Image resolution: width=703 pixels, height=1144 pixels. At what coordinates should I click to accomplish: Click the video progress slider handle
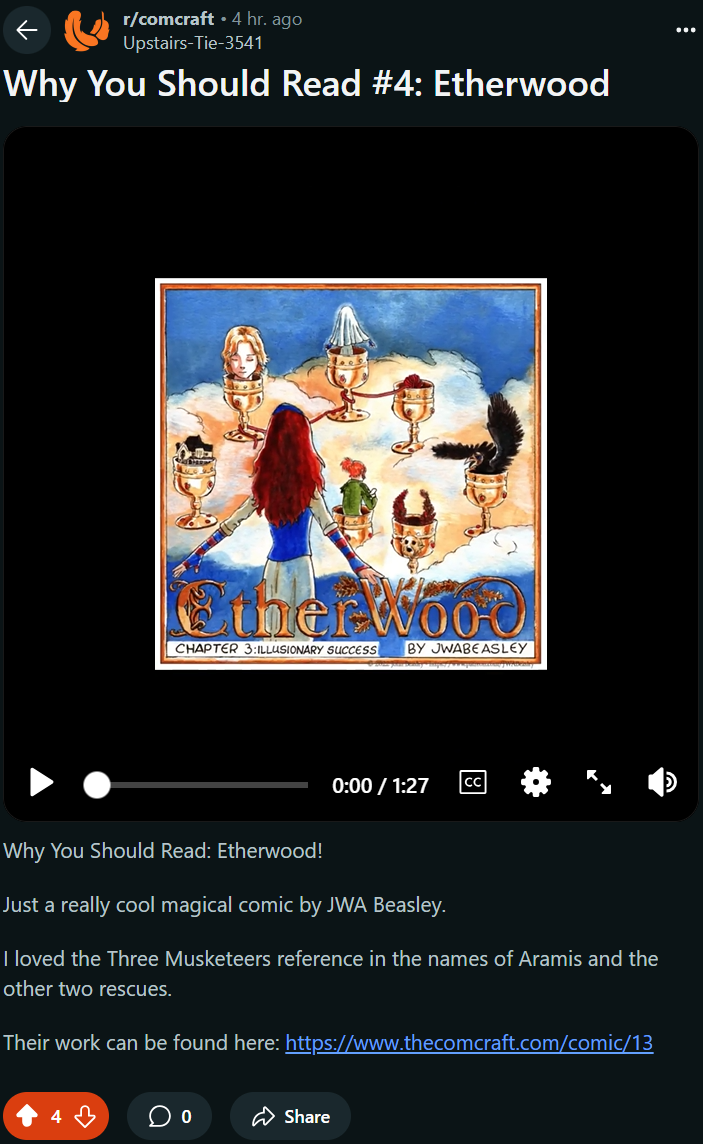[96, 785]
